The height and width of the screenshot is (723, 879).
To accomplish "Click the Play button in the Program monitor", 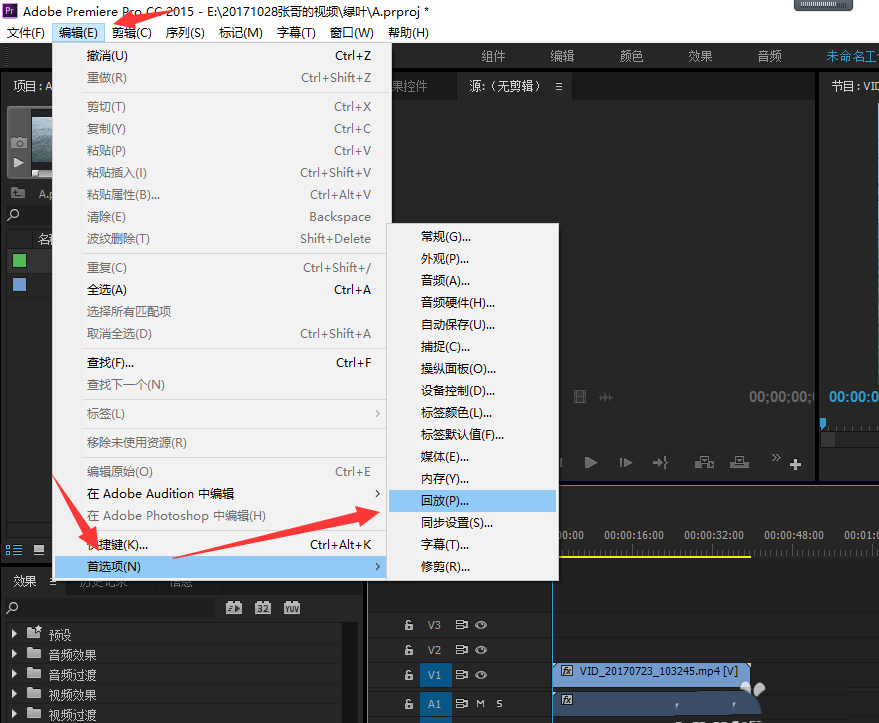I will coord(592,461).
